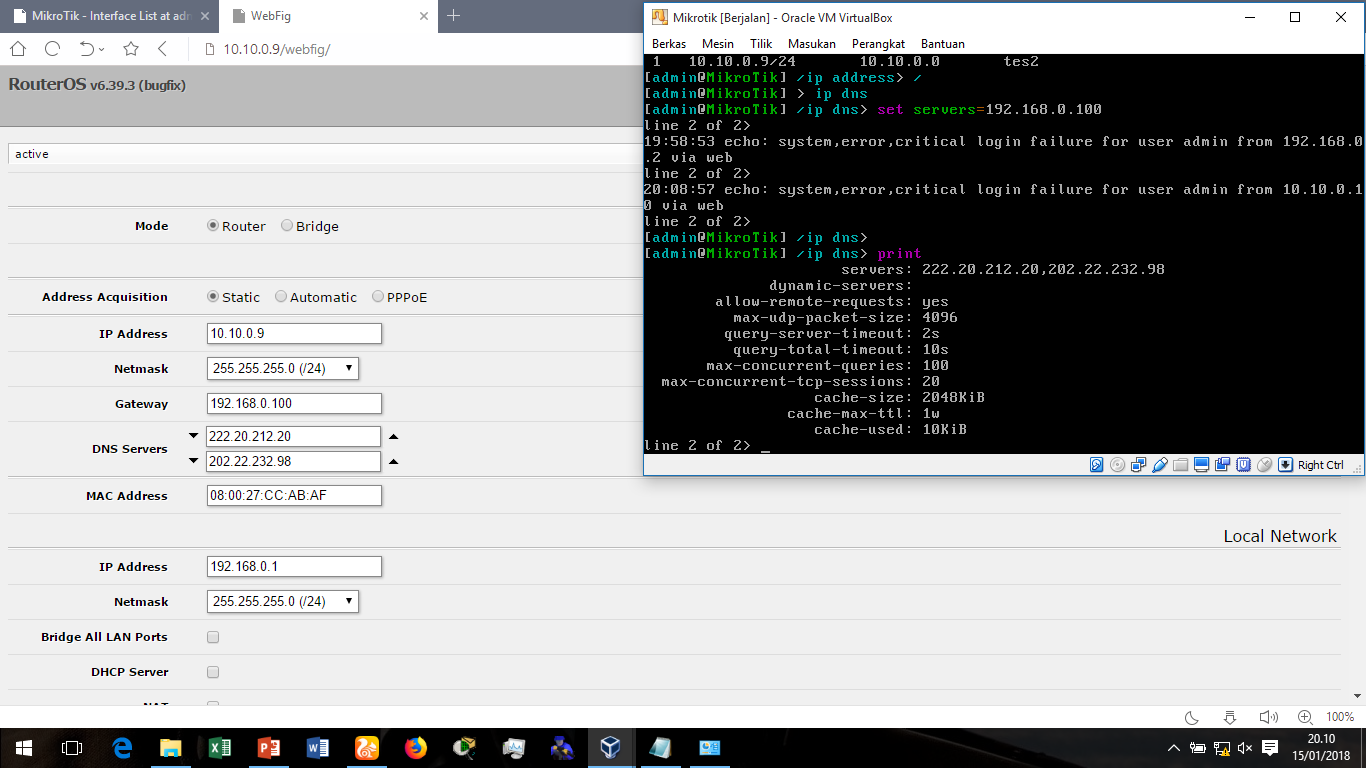This screenshot has height=768, width=1366.
Task: Switch to the WebFig browser tab
Action: [328, 16]
